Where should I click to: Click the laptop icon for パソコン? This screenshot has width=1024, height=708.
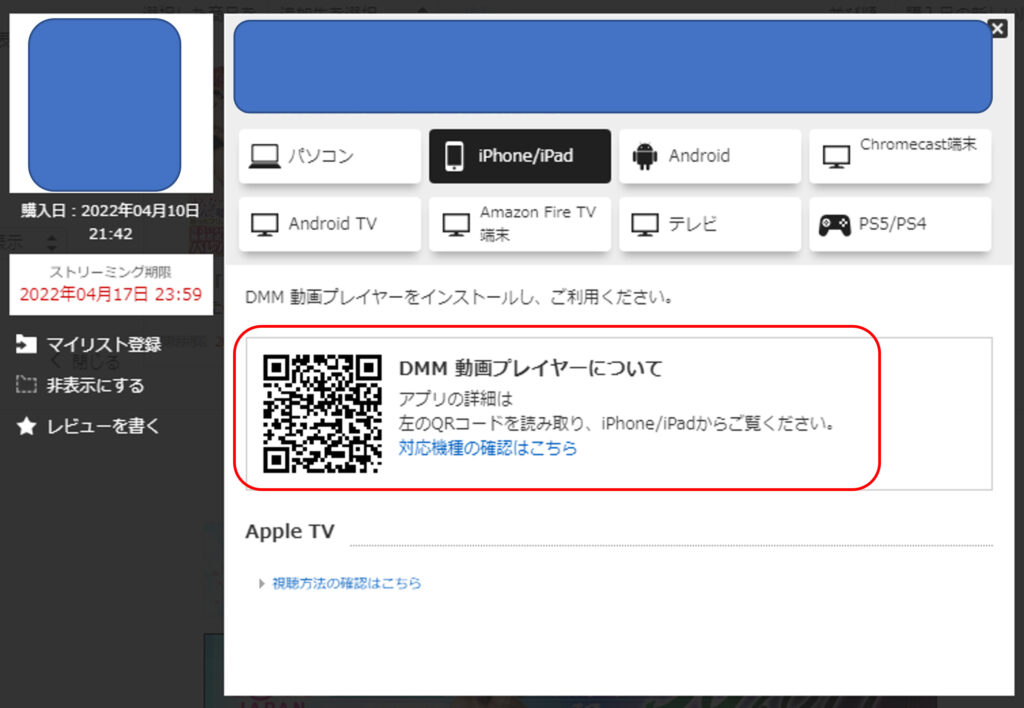[264, 156]
